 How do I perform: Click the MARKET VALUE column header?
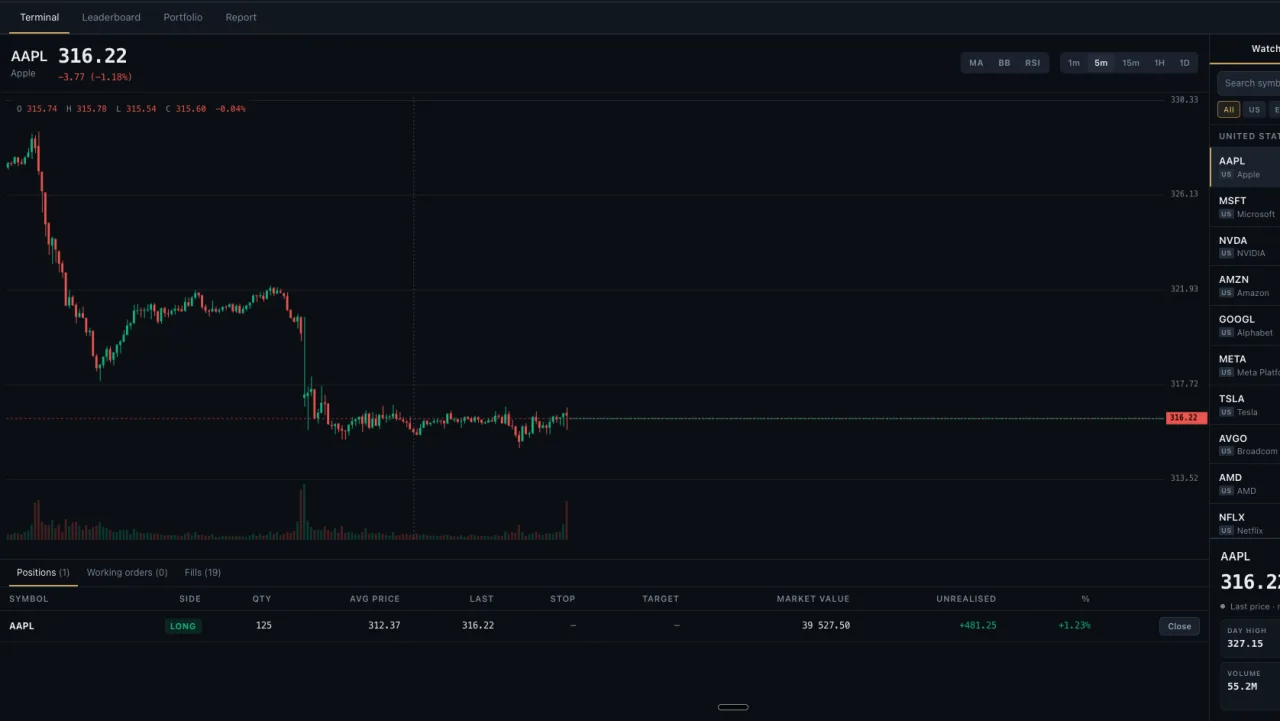[813, 599]
